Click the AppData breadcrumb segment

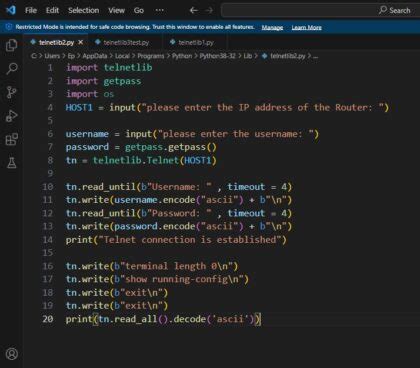[95, 56]
